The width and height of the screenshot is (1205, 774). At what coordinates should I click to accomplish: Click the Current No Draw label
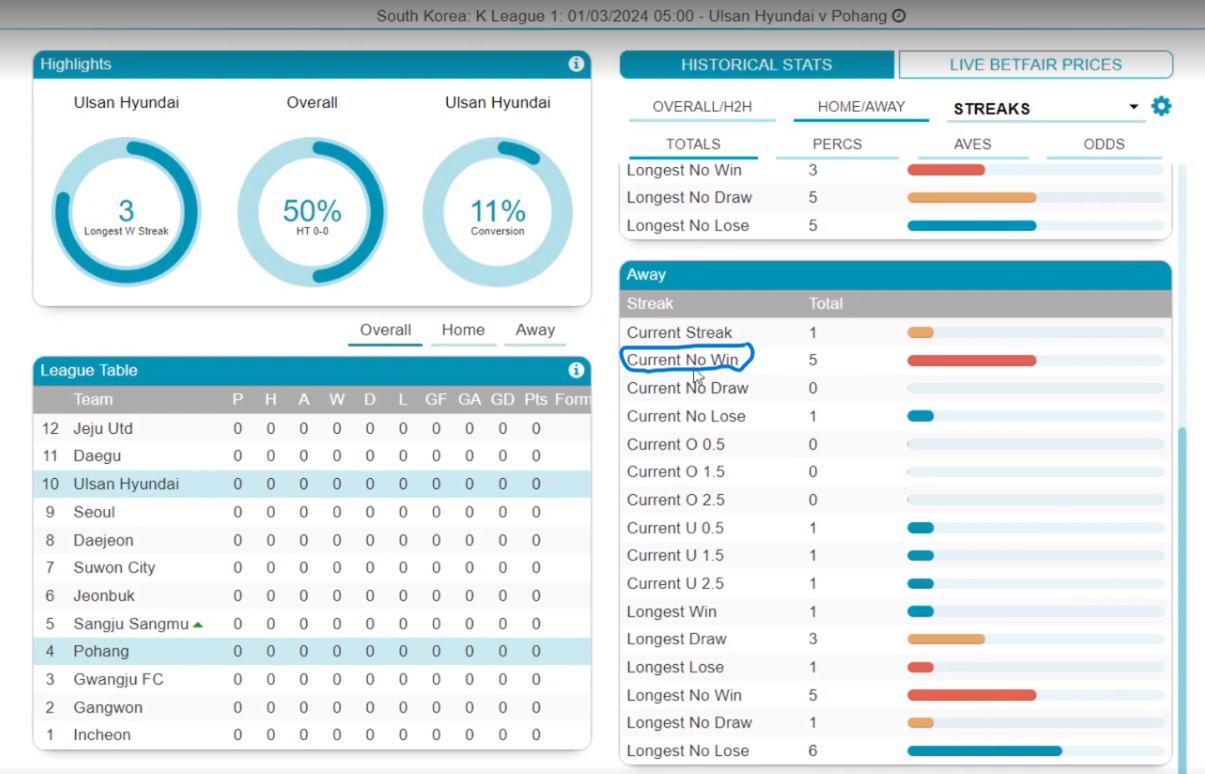coord(687,388)
